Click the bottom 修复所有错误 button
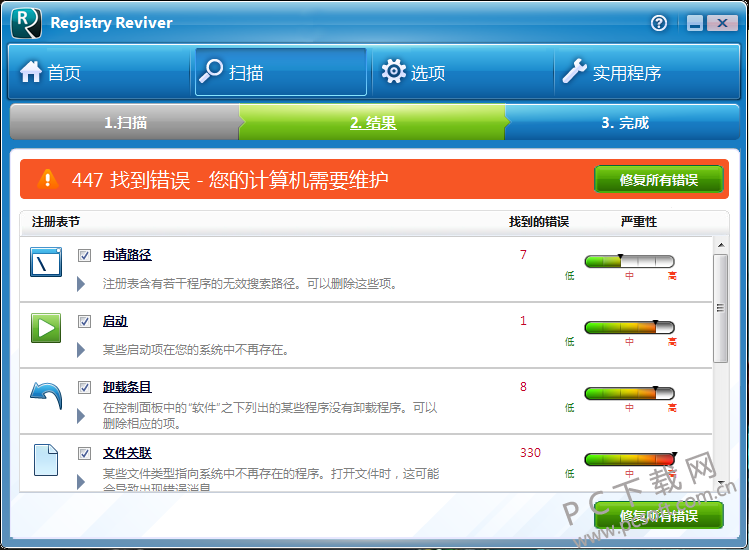Screen dimensions: 749x550 pos(659,515)
